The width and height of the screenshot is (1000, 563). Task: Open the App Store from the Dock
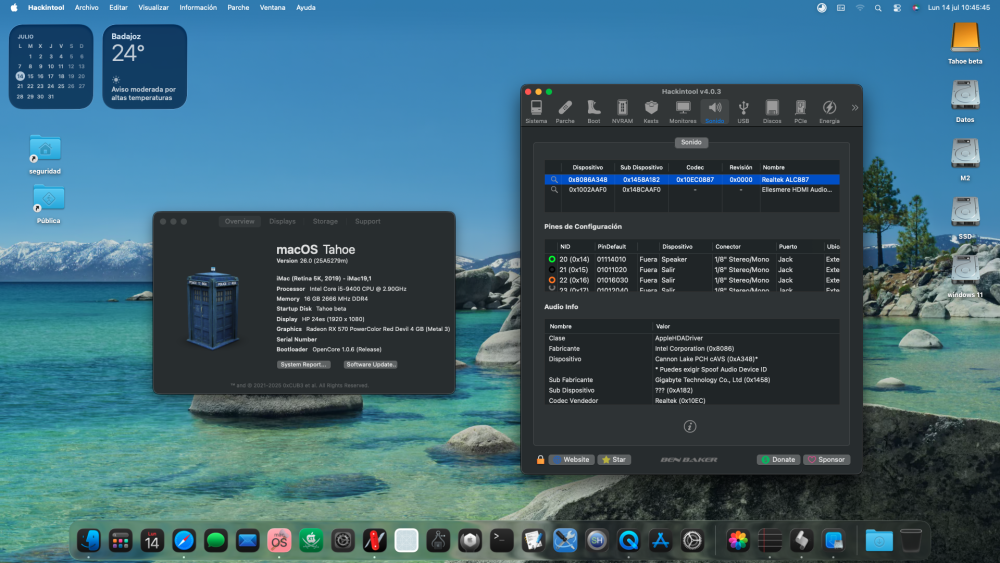coord(660,541)
